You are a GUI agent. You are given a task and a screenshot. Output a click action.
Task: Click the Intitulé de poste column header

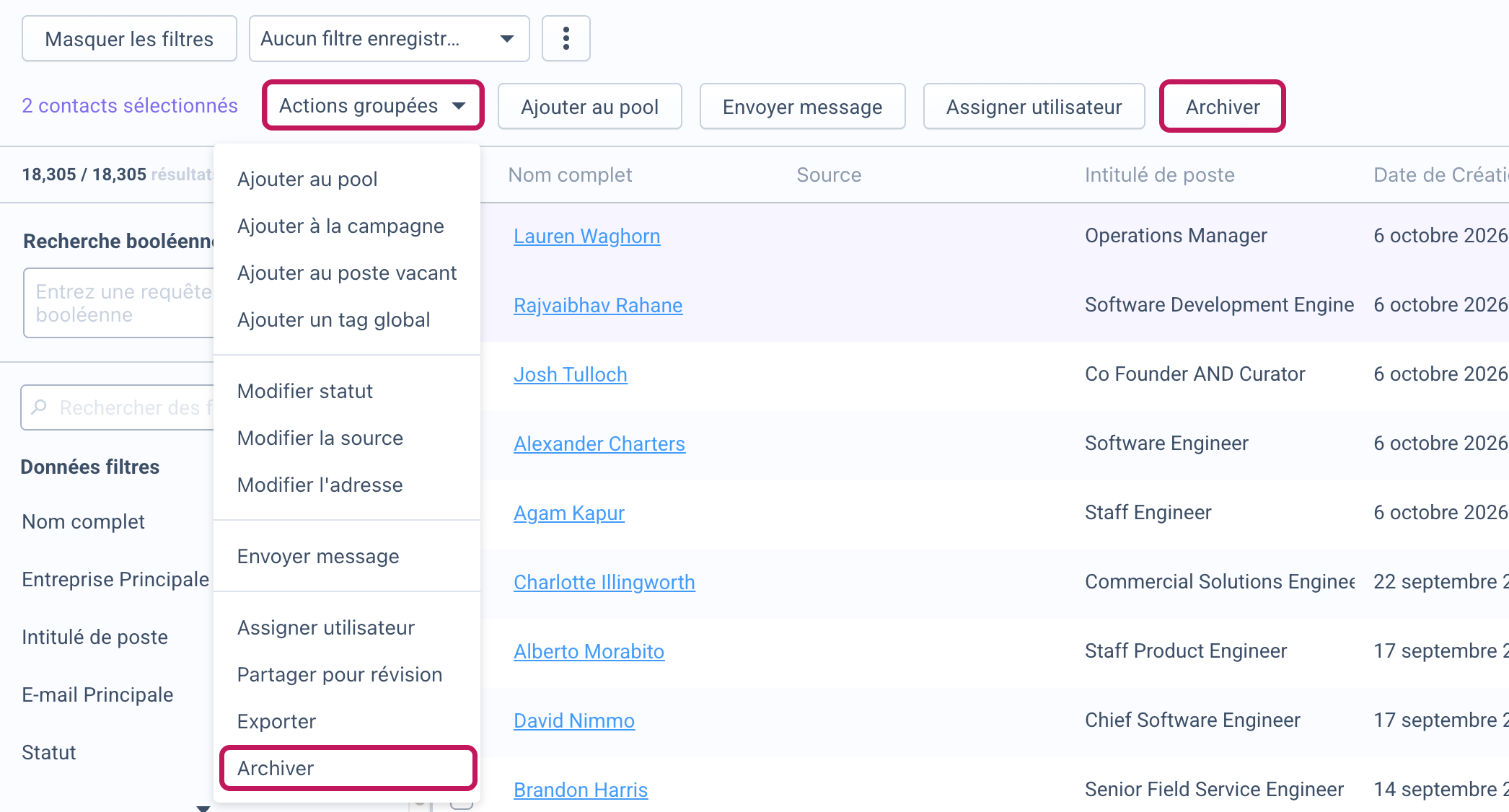[1159, 175]
